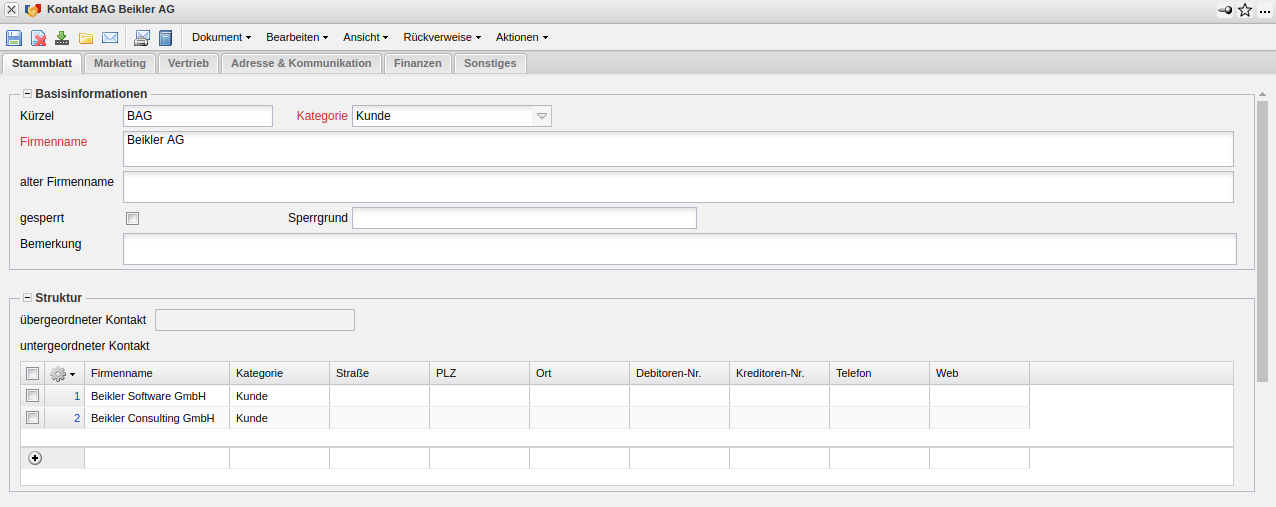The height and width of the screenshot is (507, 1276).
Task: Open the Rückverweise menu
Action: 442,37
